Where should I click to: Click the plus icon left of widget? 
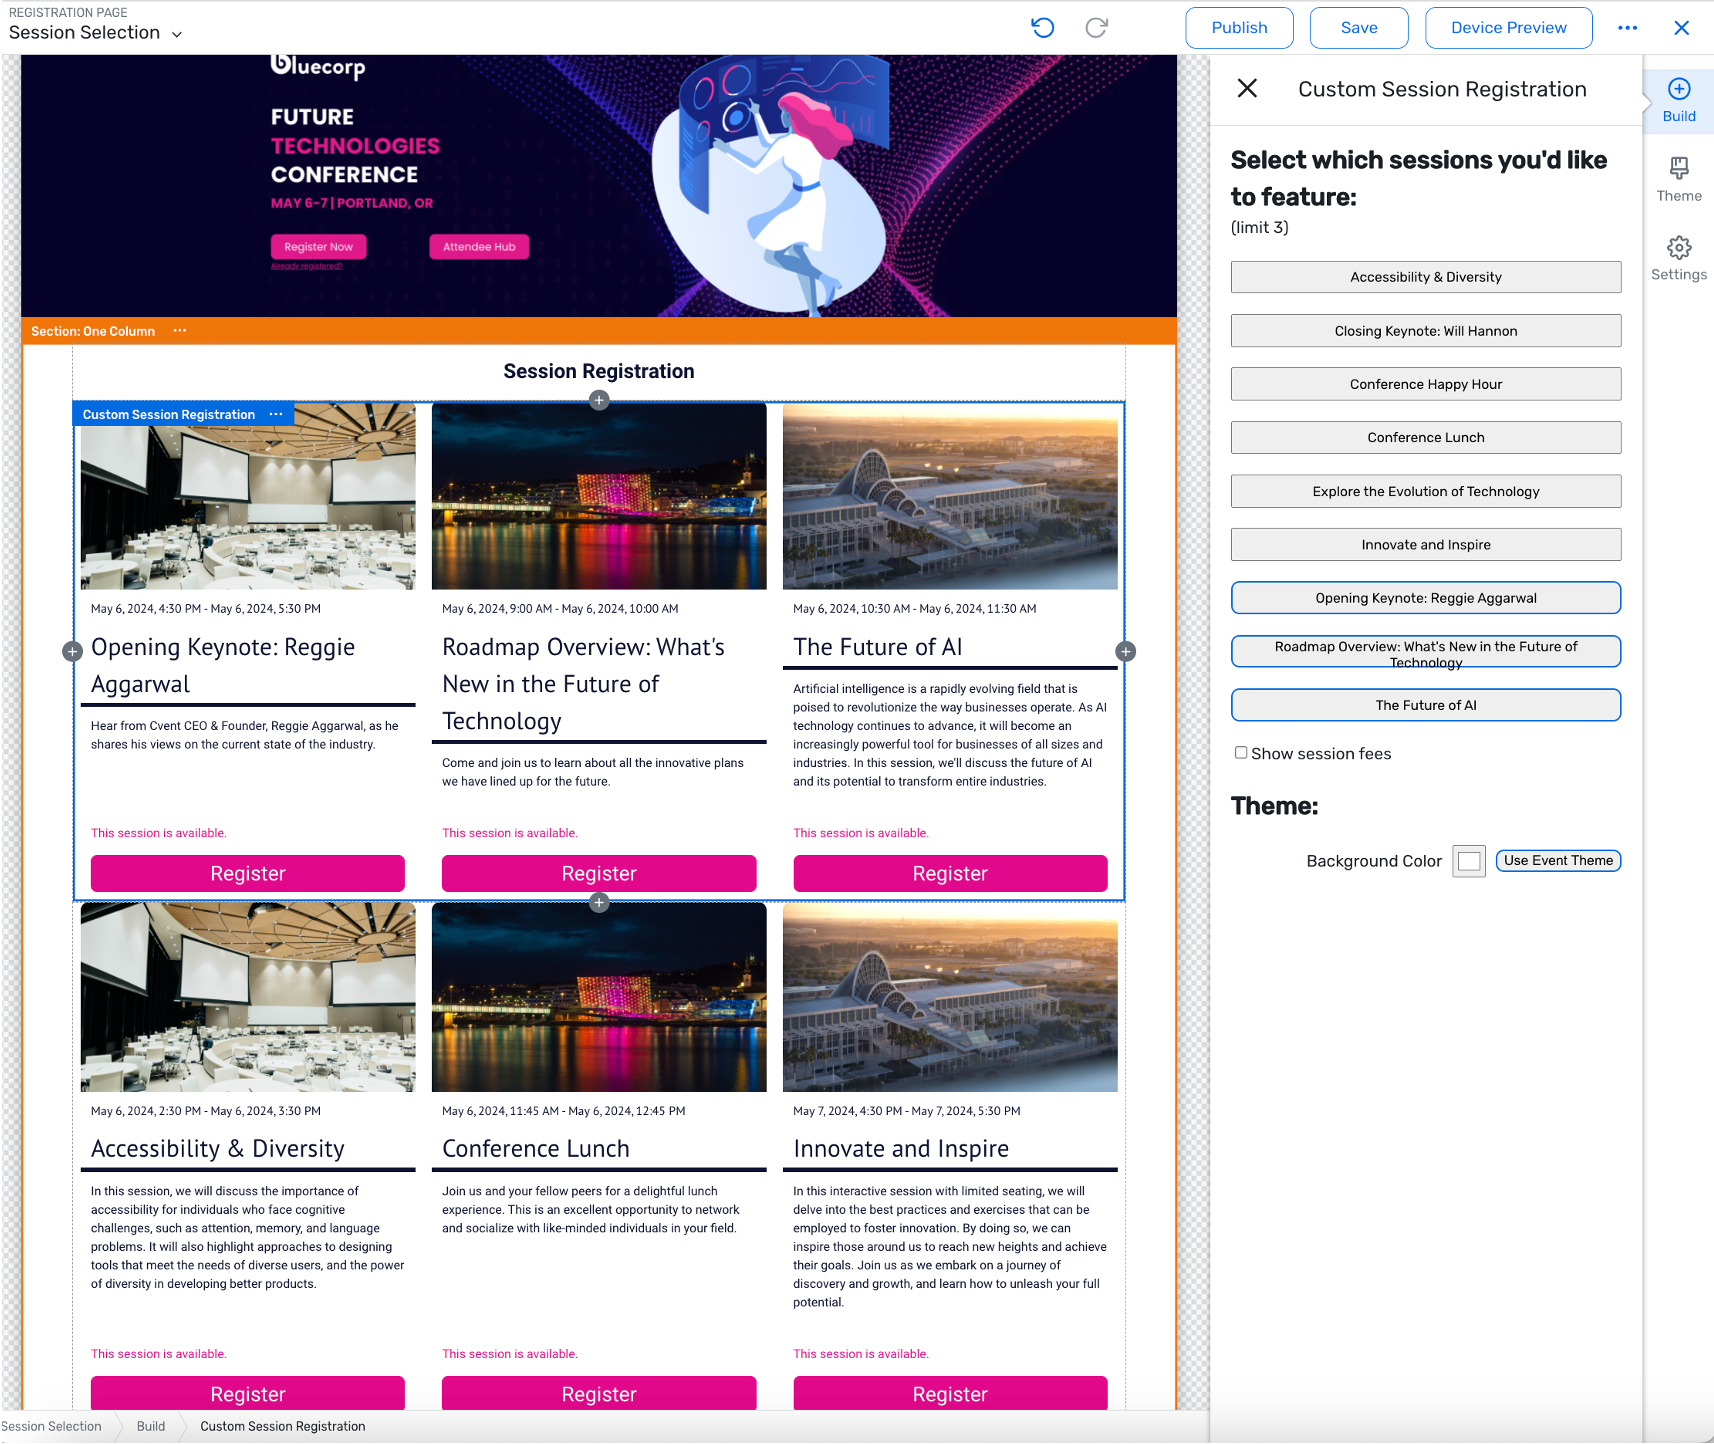[x=72, y=652]
